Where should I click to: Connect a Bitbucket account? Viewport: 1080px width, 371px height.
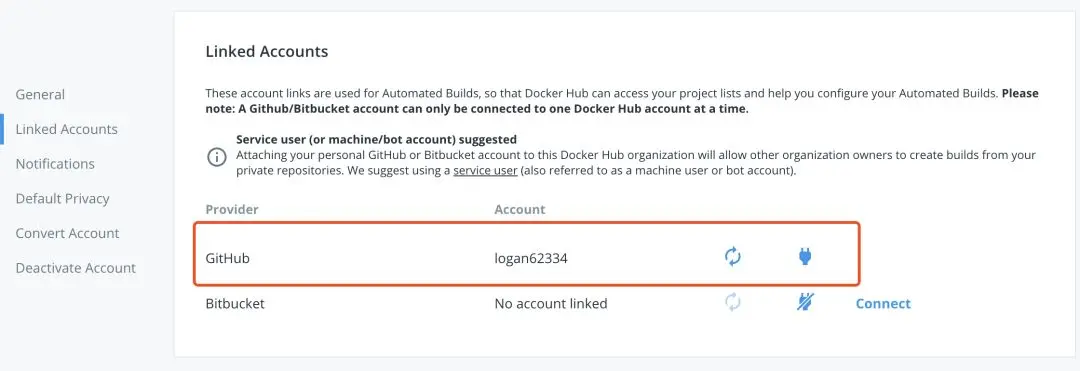pos(883,304)
